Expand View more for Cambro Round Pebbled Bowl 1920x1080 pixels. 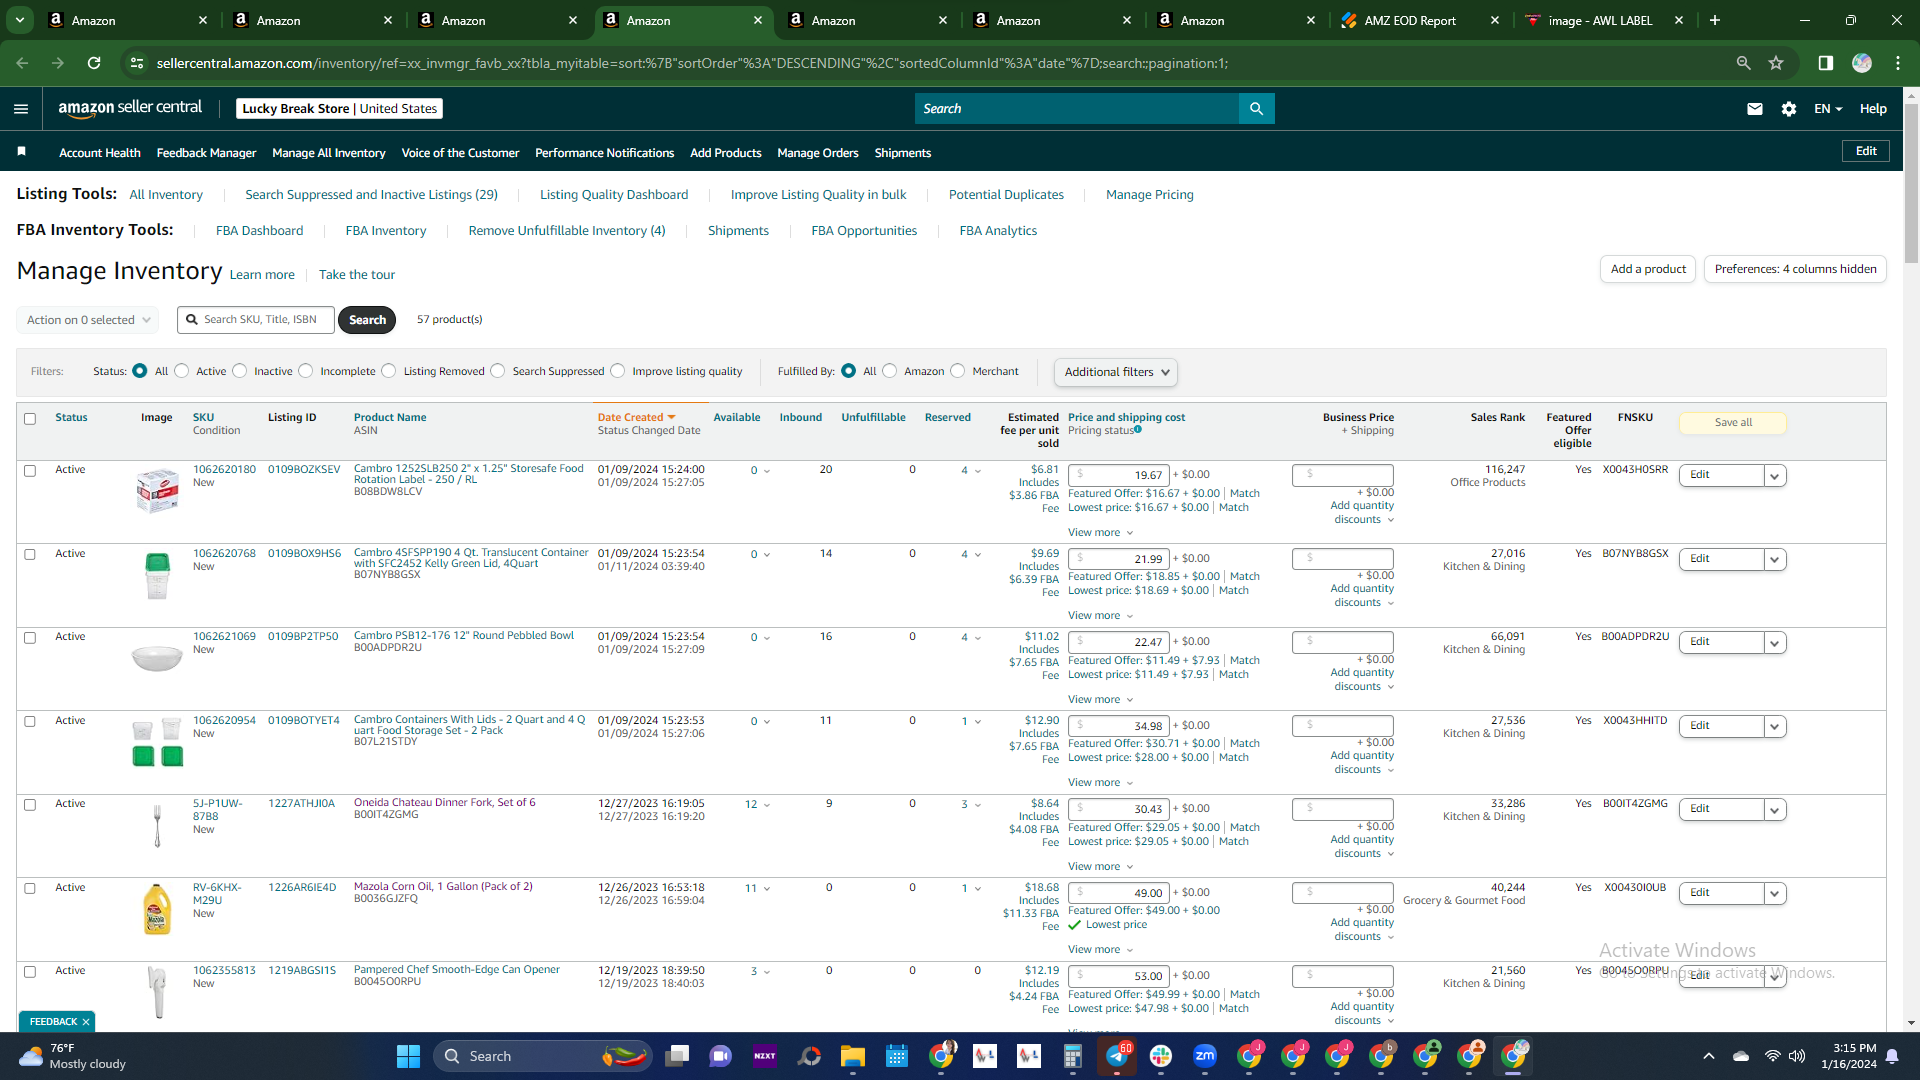click(x=1100, y=700)
